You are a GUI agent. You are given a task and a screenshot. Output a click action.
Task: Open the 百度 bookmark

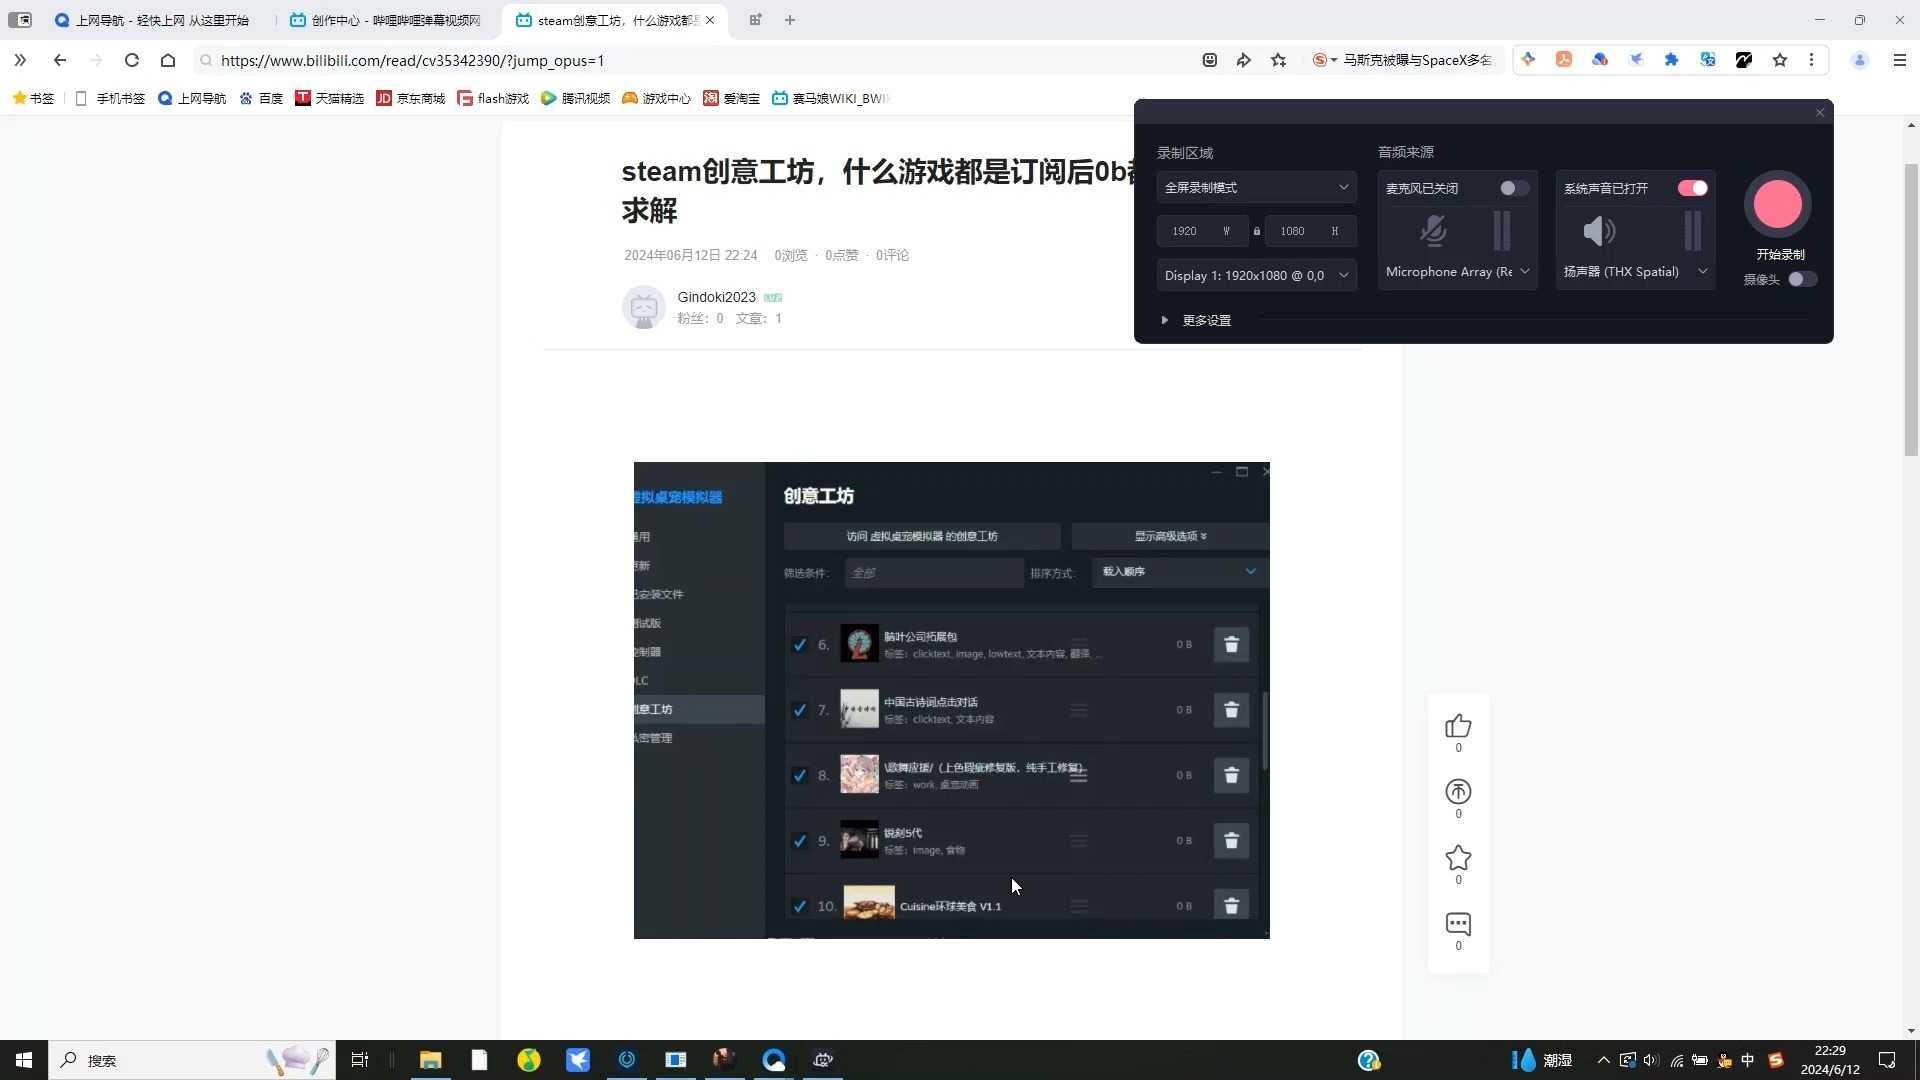click(x=261, y=98)
